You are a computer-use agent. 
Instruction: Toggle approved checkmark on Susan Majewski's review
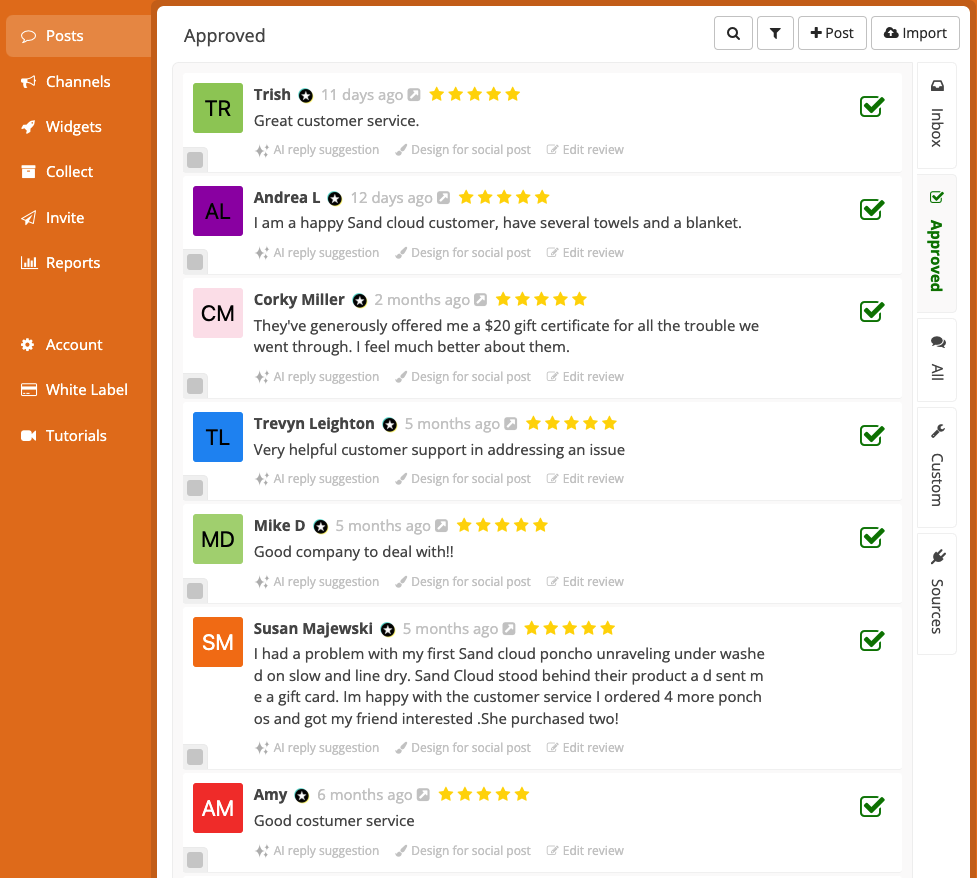pyautogui.click(x=872, y=641)
